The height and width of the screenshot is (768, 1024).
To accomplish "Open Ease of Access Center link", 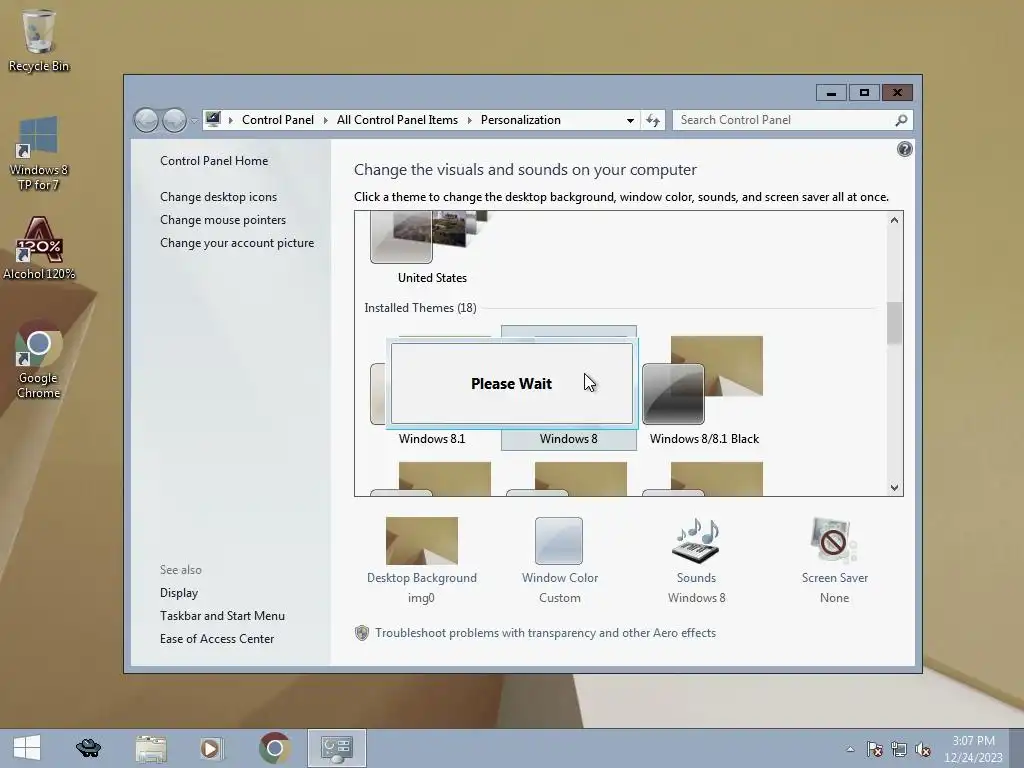I will [217, 639].
